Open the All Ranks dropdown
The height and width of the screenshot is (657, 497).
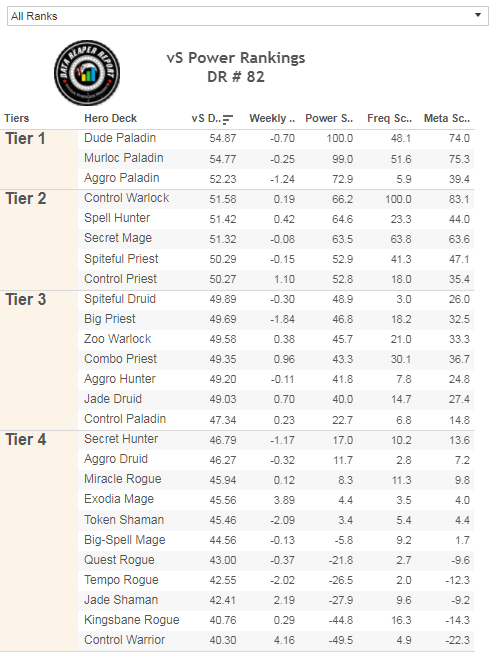248,16
